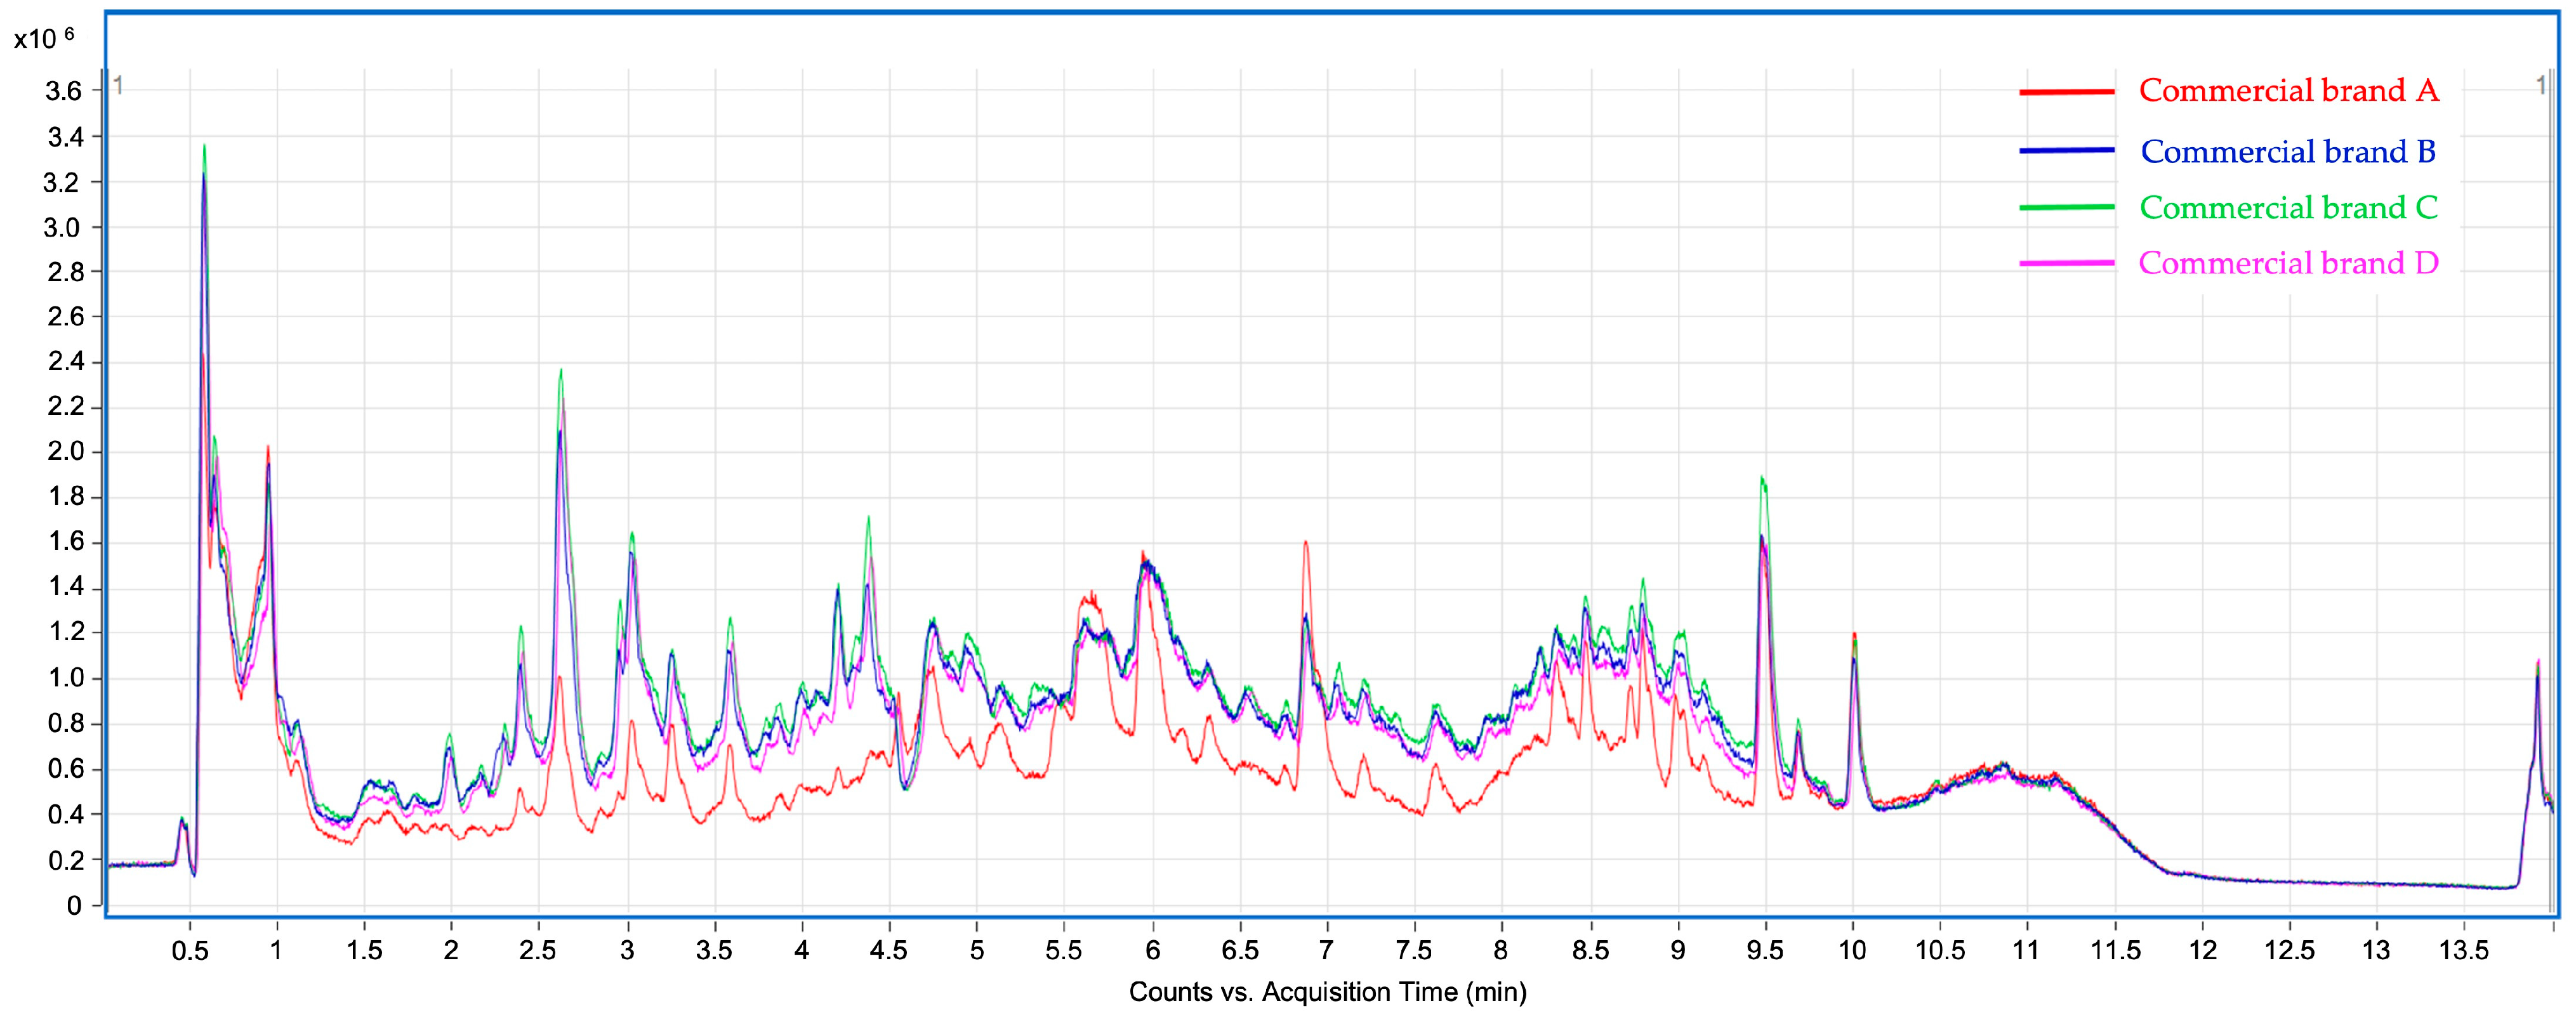The width and height of the screenshot is (2576, 1022).
Task: Click the tallest green peak near 0.6 min
Action: click(x=204, y=147)
